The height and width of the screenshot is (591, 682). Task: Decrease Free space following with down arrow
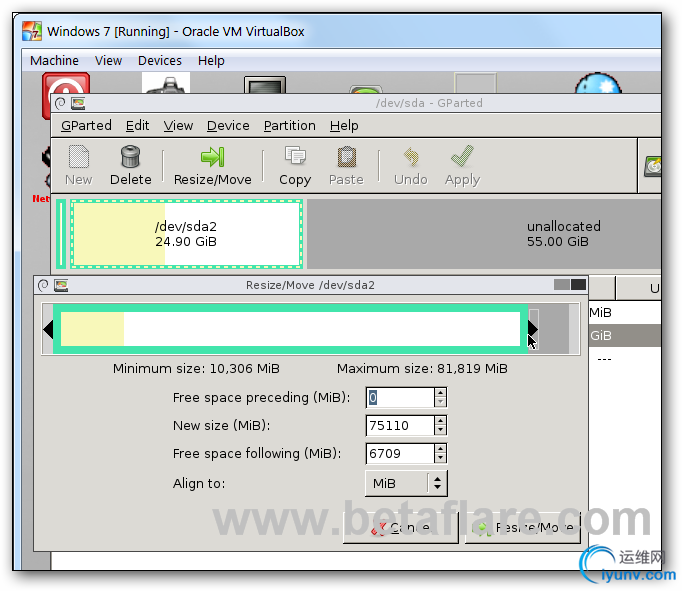click(x=440, y=458)
